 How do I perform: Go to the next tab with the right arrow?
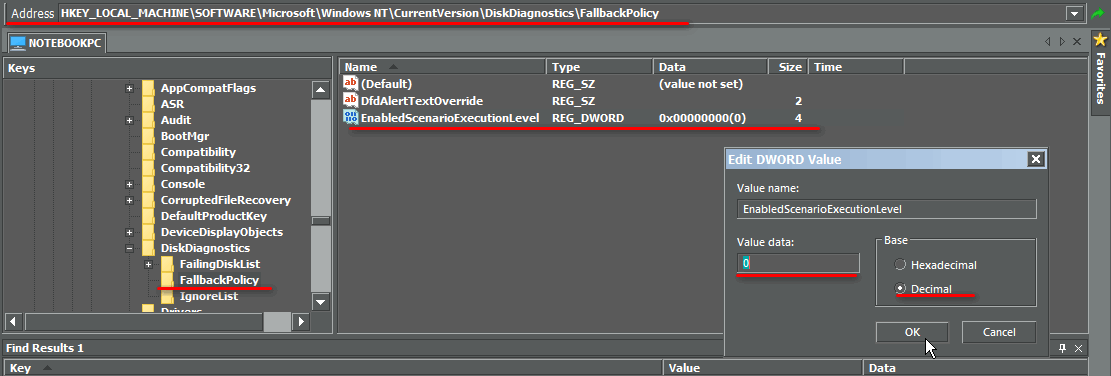click(1062, 42)
